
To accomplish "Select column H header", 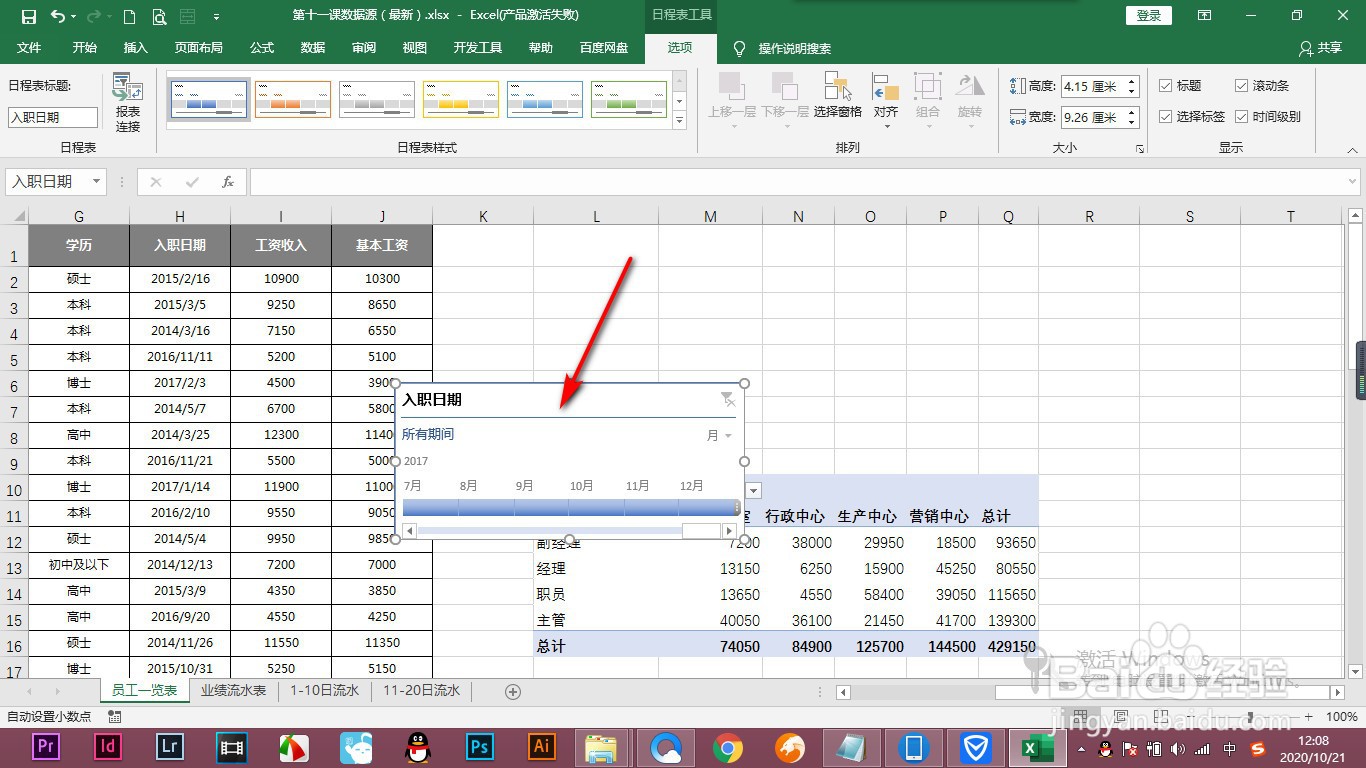I will coord(180,216).
